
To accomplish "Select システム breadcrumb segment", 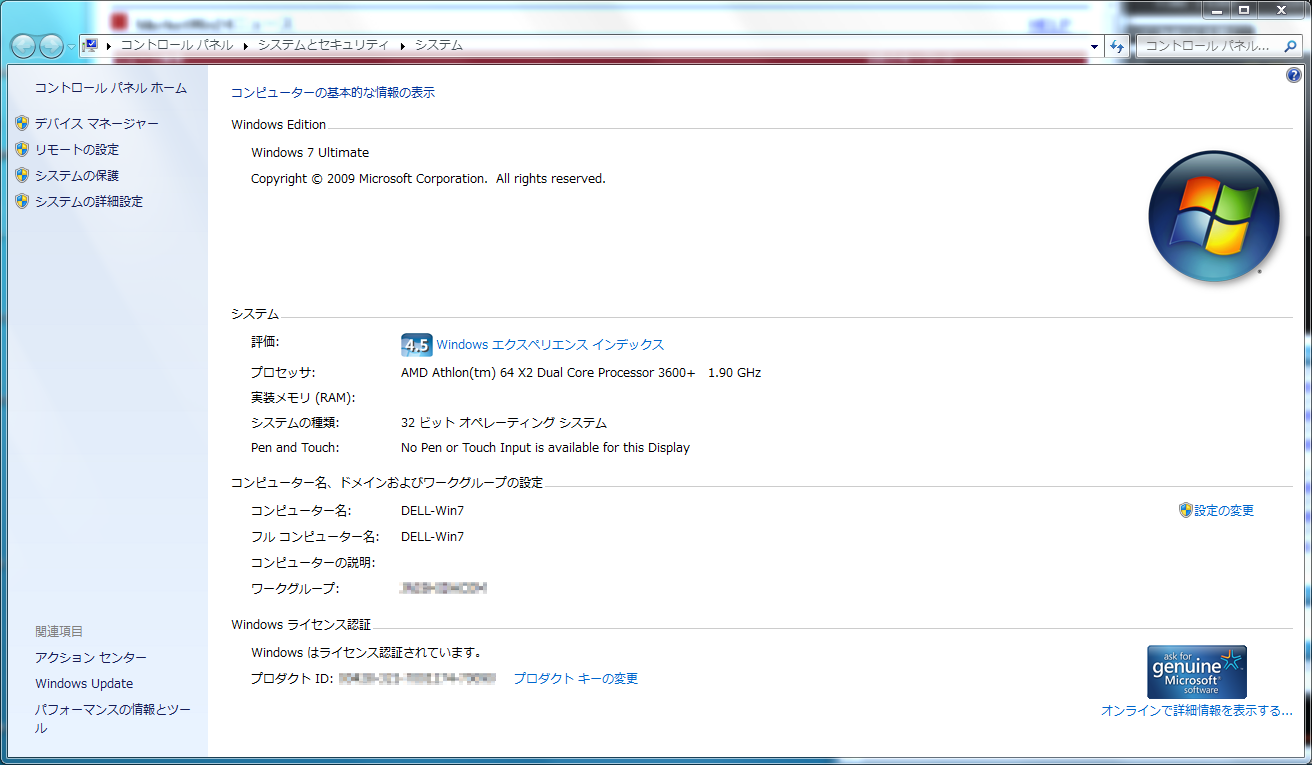I will point(439,45).
